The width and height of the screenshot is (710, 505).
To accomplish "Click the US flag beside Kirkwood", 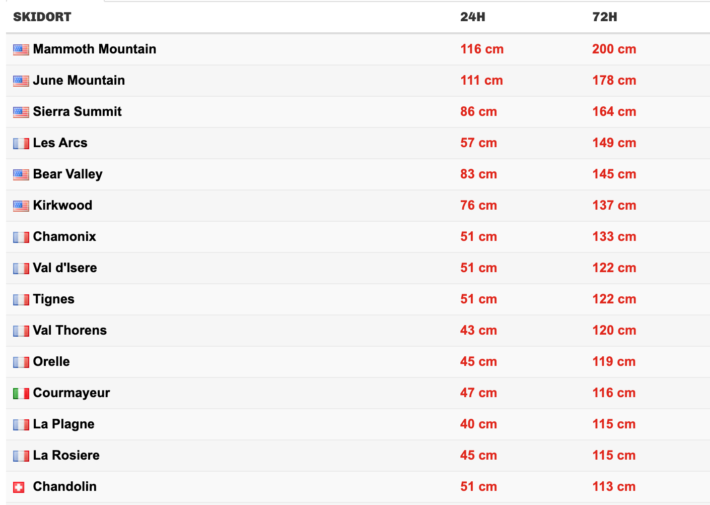I will [x=20, y=206].
